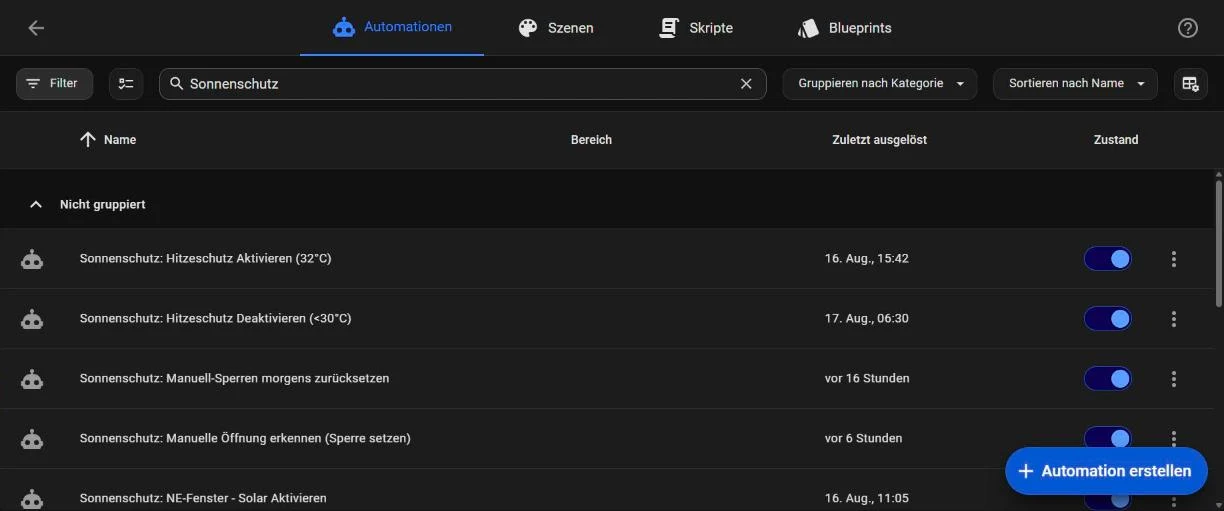Toggle Hitzeschutz Aktivieren (32°C) automation off
This screenshot has width=1224, height=511.
1108,259
